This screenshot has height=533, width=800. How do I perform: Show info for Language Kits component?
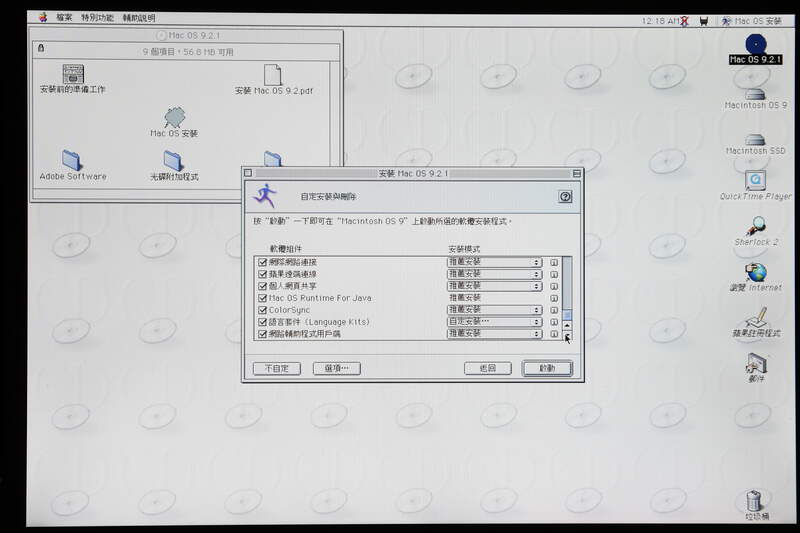click(x=554, y=322)
